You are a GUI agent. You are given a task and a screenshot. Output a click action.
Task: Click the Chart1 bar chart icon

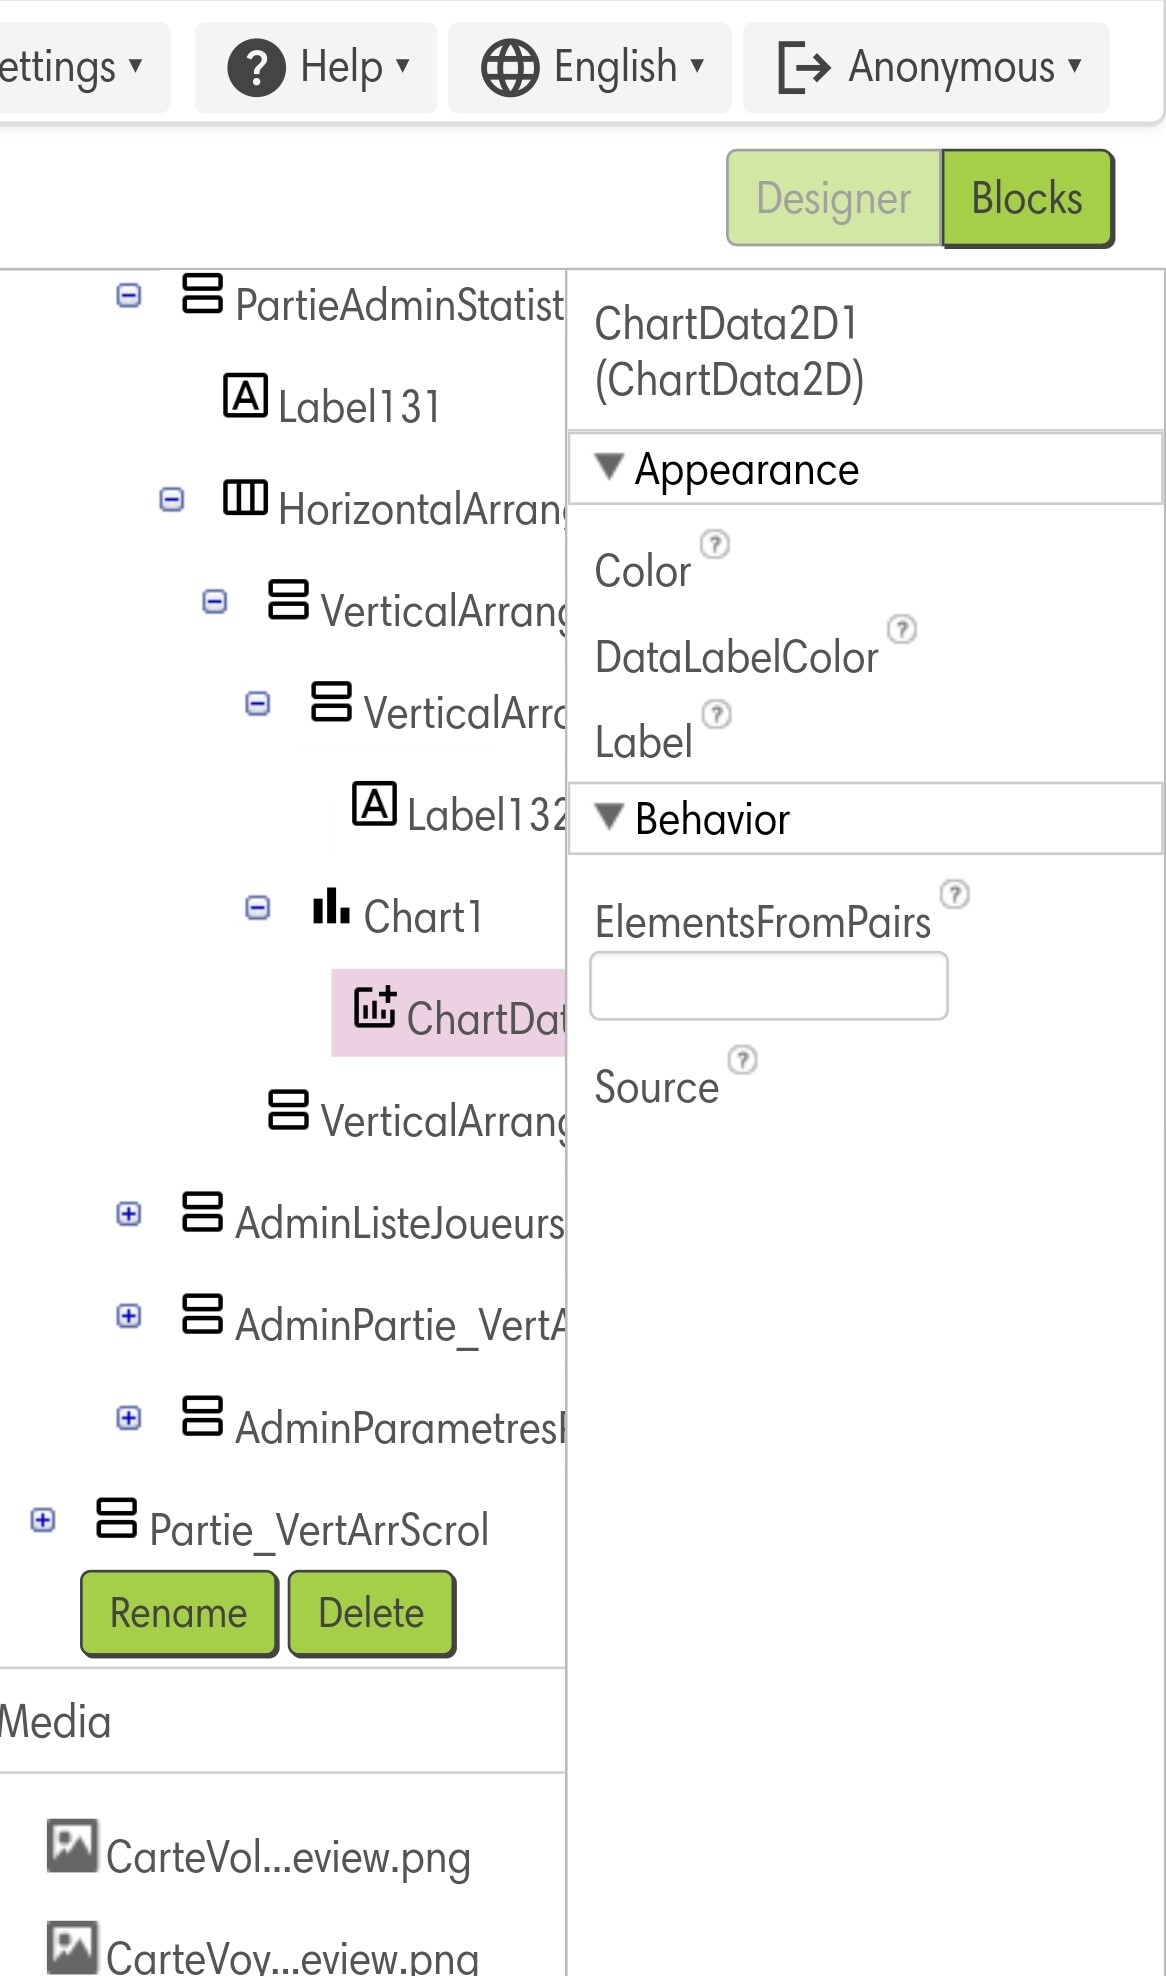[331, 906]
